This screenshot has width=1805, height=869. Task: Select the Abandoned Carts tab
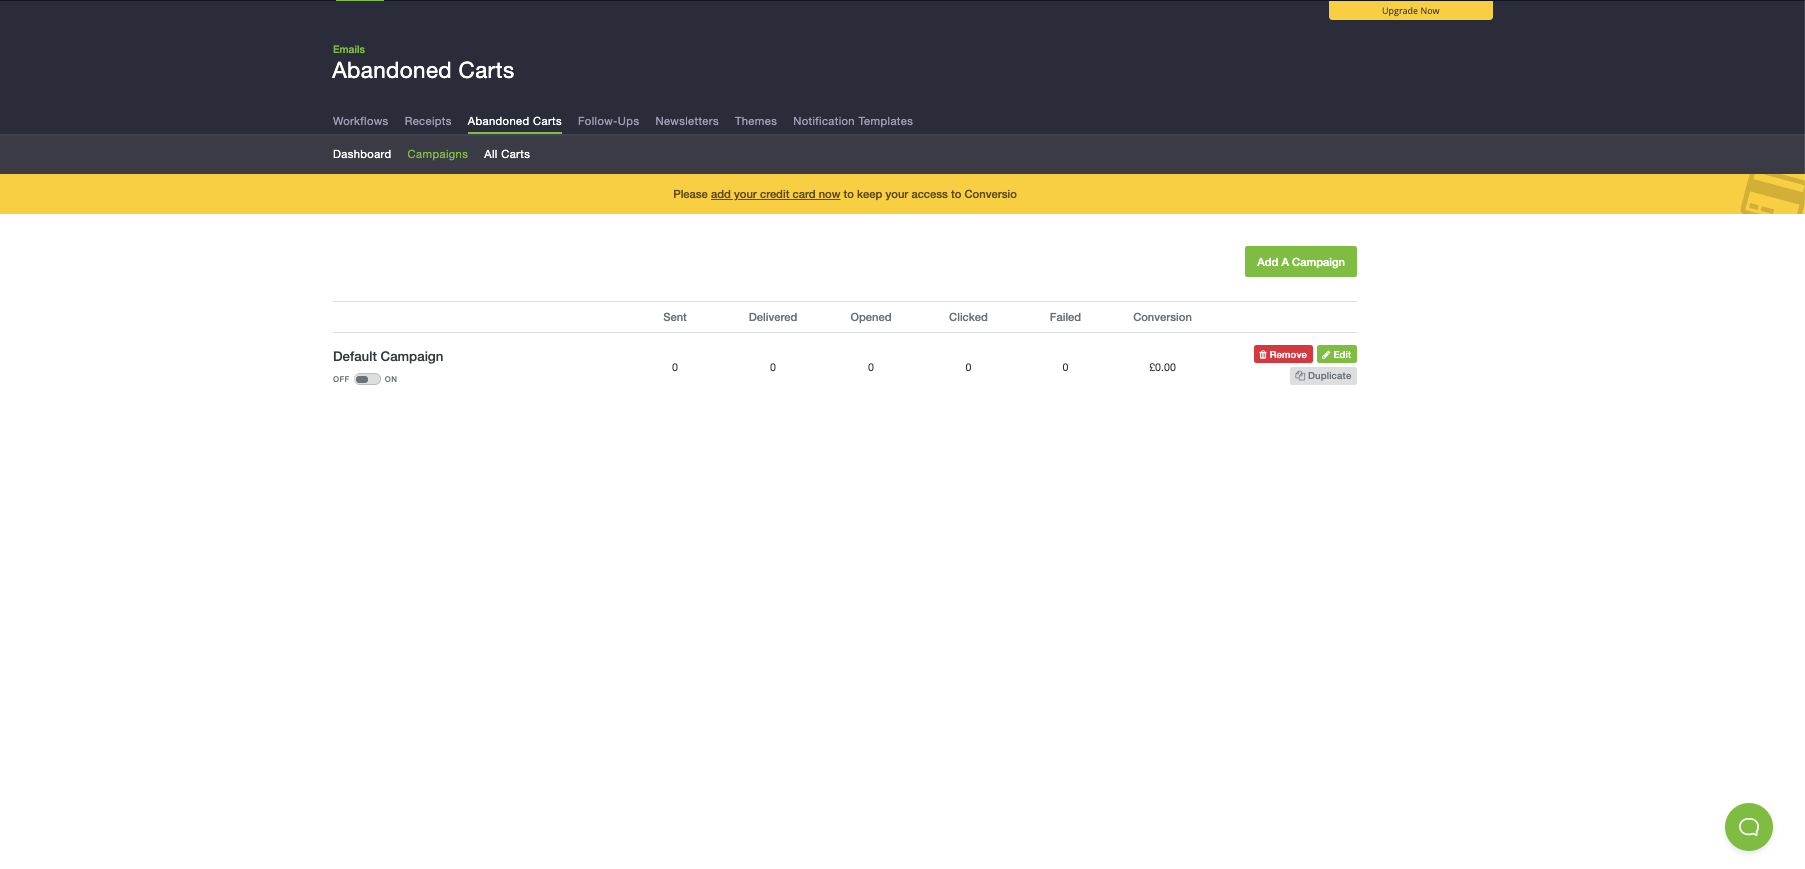[514, 121]
